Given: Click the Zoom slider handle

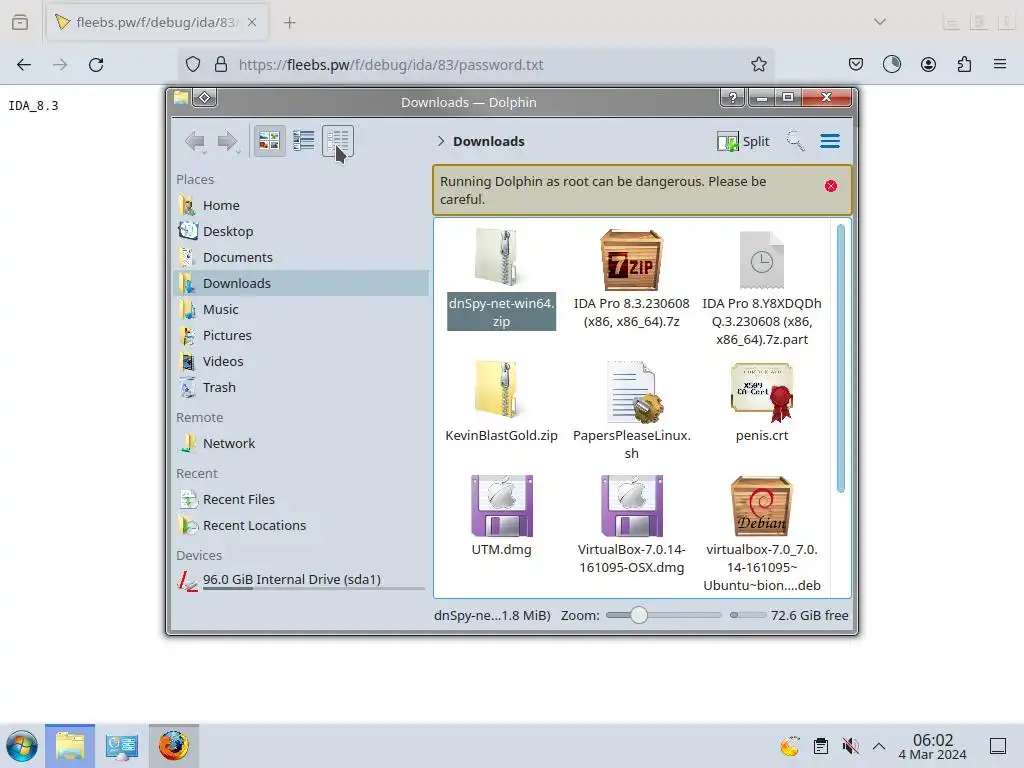Looking at the screenshot, I should coord(639,615).
